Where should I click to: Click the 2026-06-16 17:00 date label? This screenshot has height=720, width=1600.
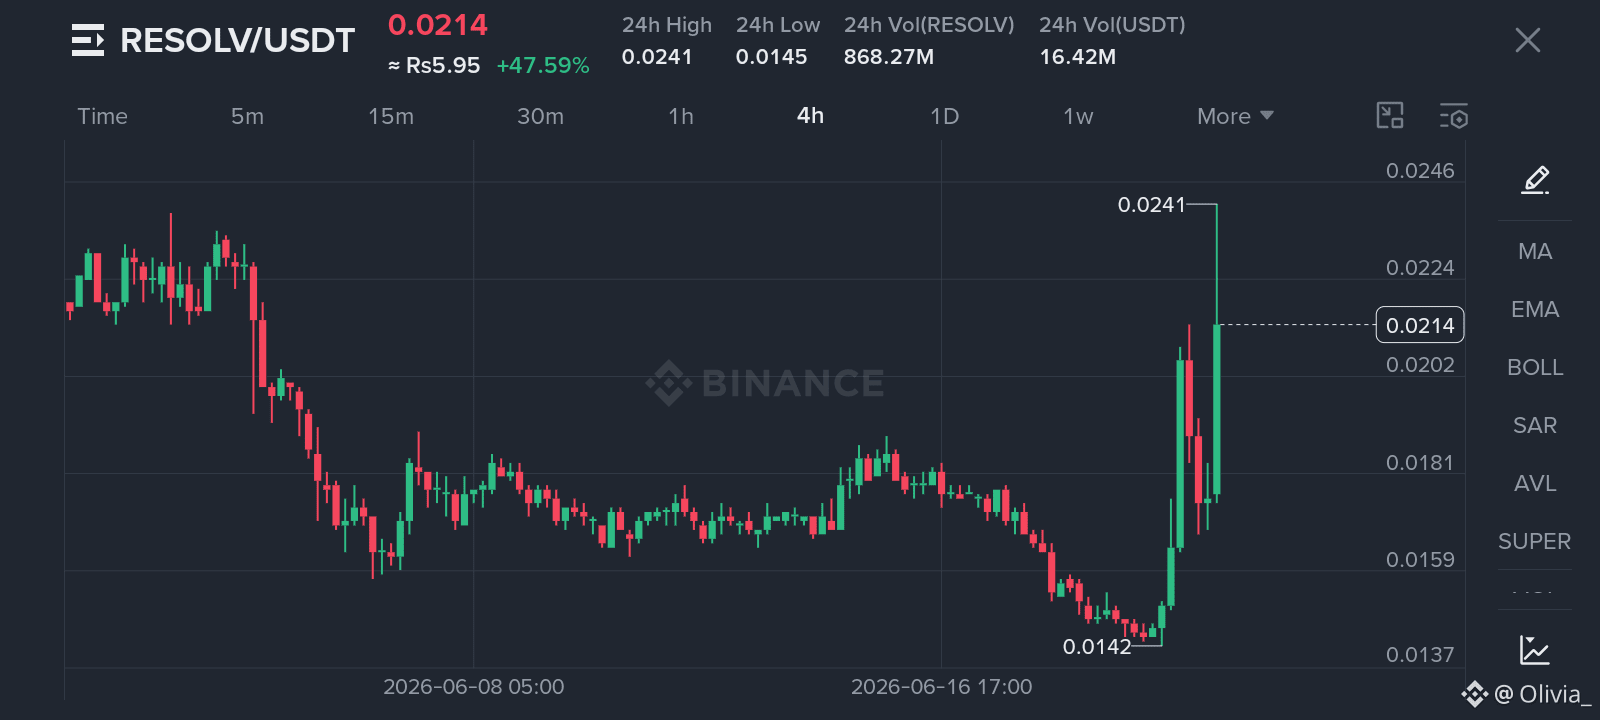[942, 687]
